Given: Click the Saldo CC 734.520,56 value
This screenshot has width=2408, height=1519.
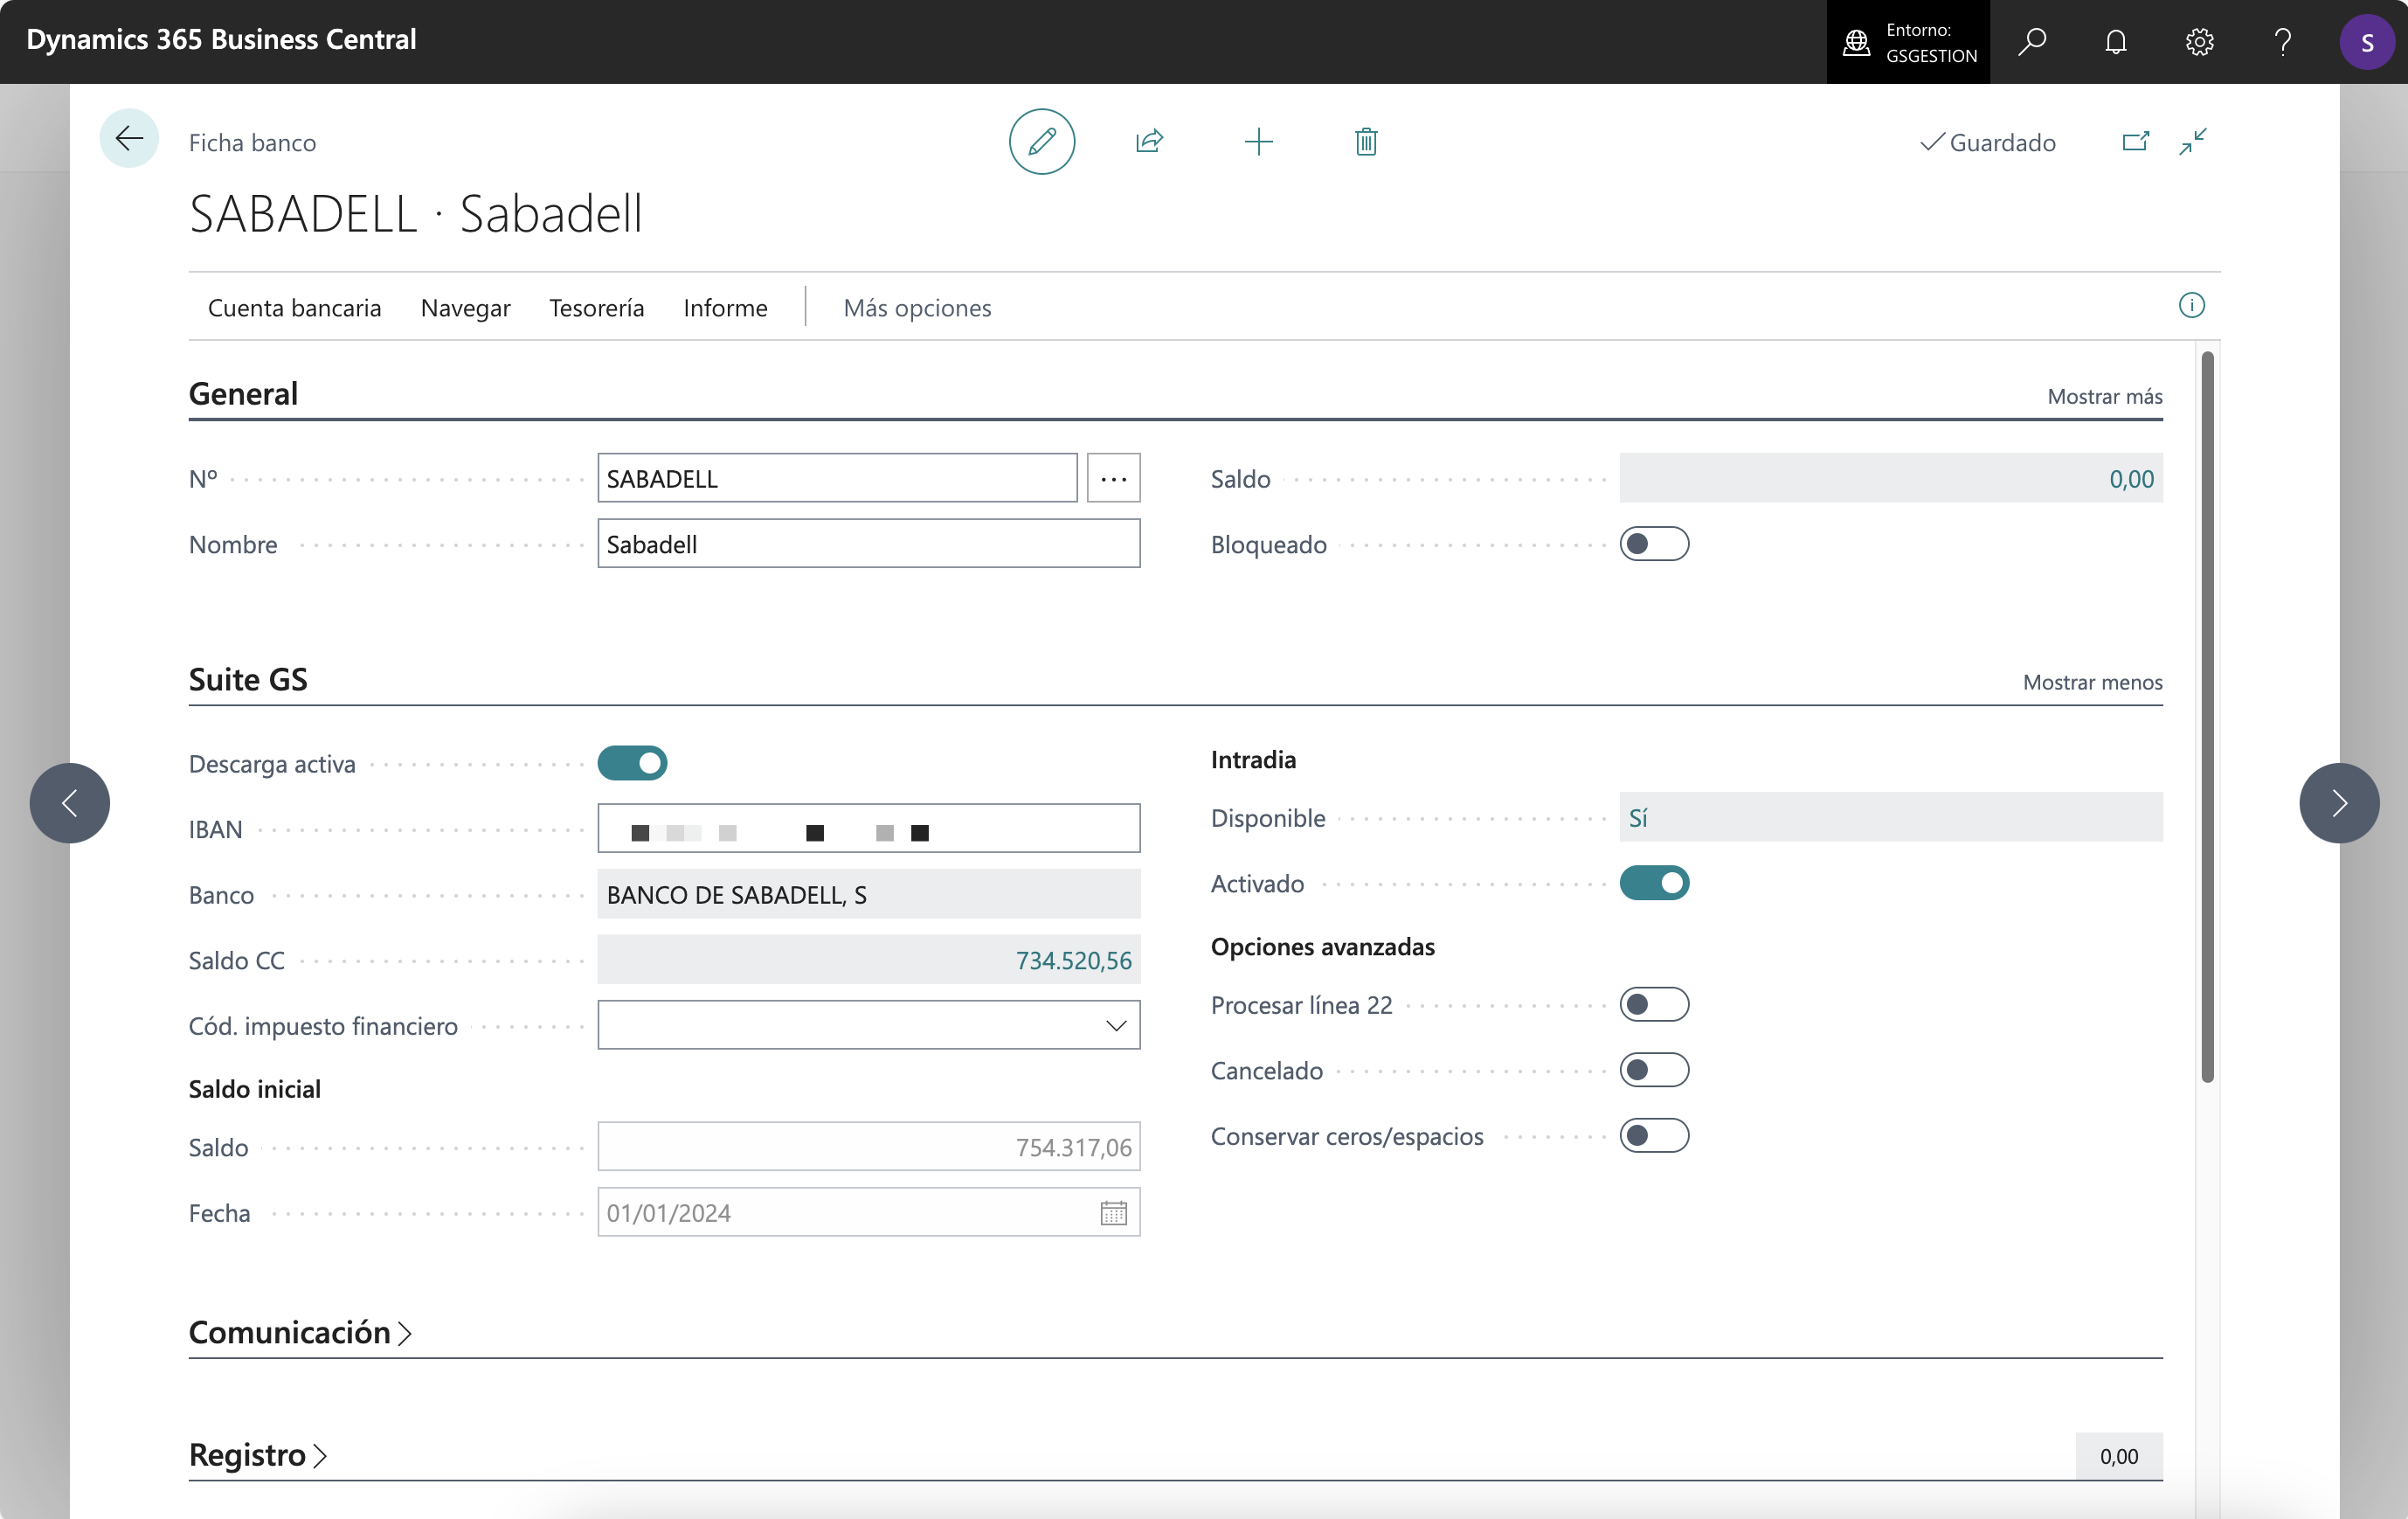Looking at the screenshot, I should (869, 959).
